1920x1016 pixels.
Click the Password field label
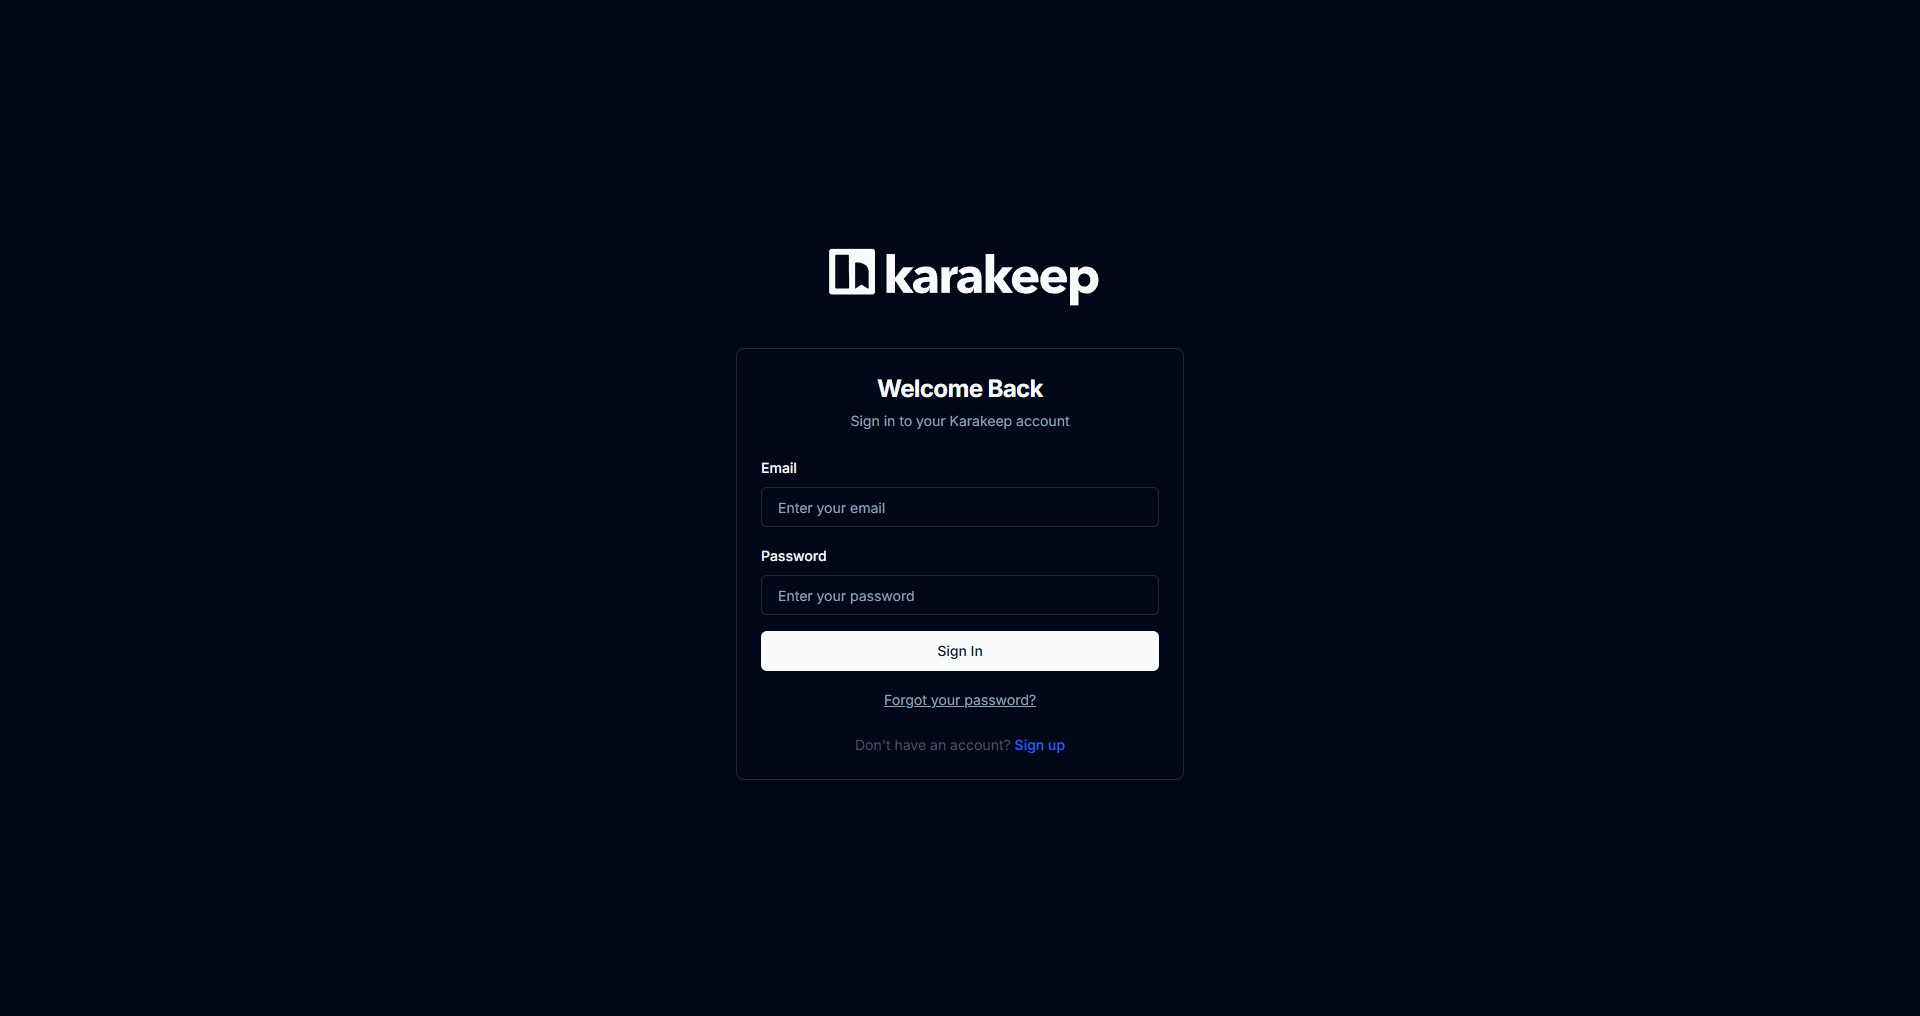[x=794, y=556]
